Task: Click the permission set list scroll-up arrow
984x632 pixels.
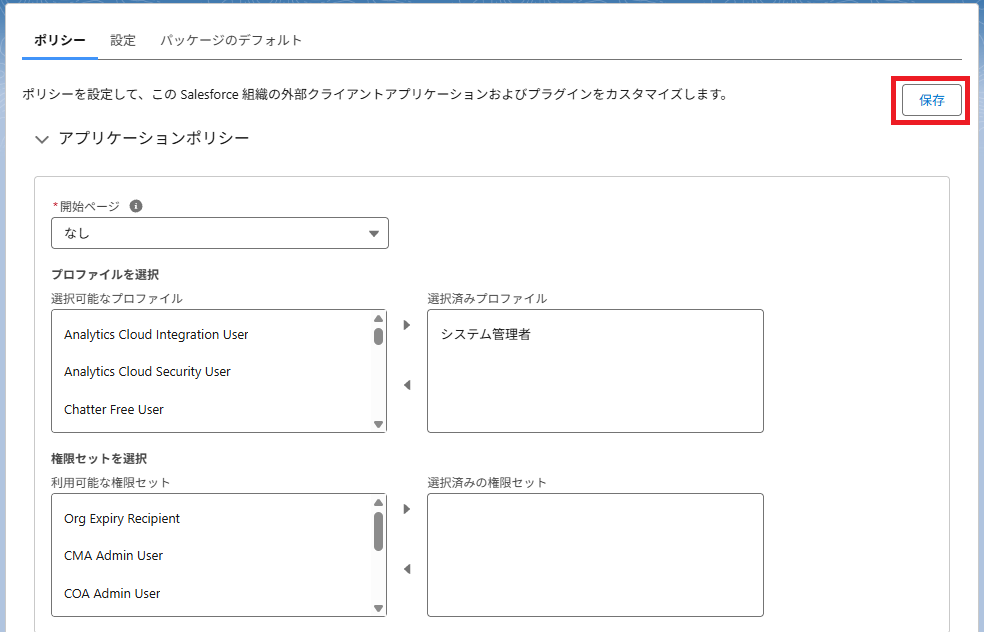Action: click(x=378, y=502)
